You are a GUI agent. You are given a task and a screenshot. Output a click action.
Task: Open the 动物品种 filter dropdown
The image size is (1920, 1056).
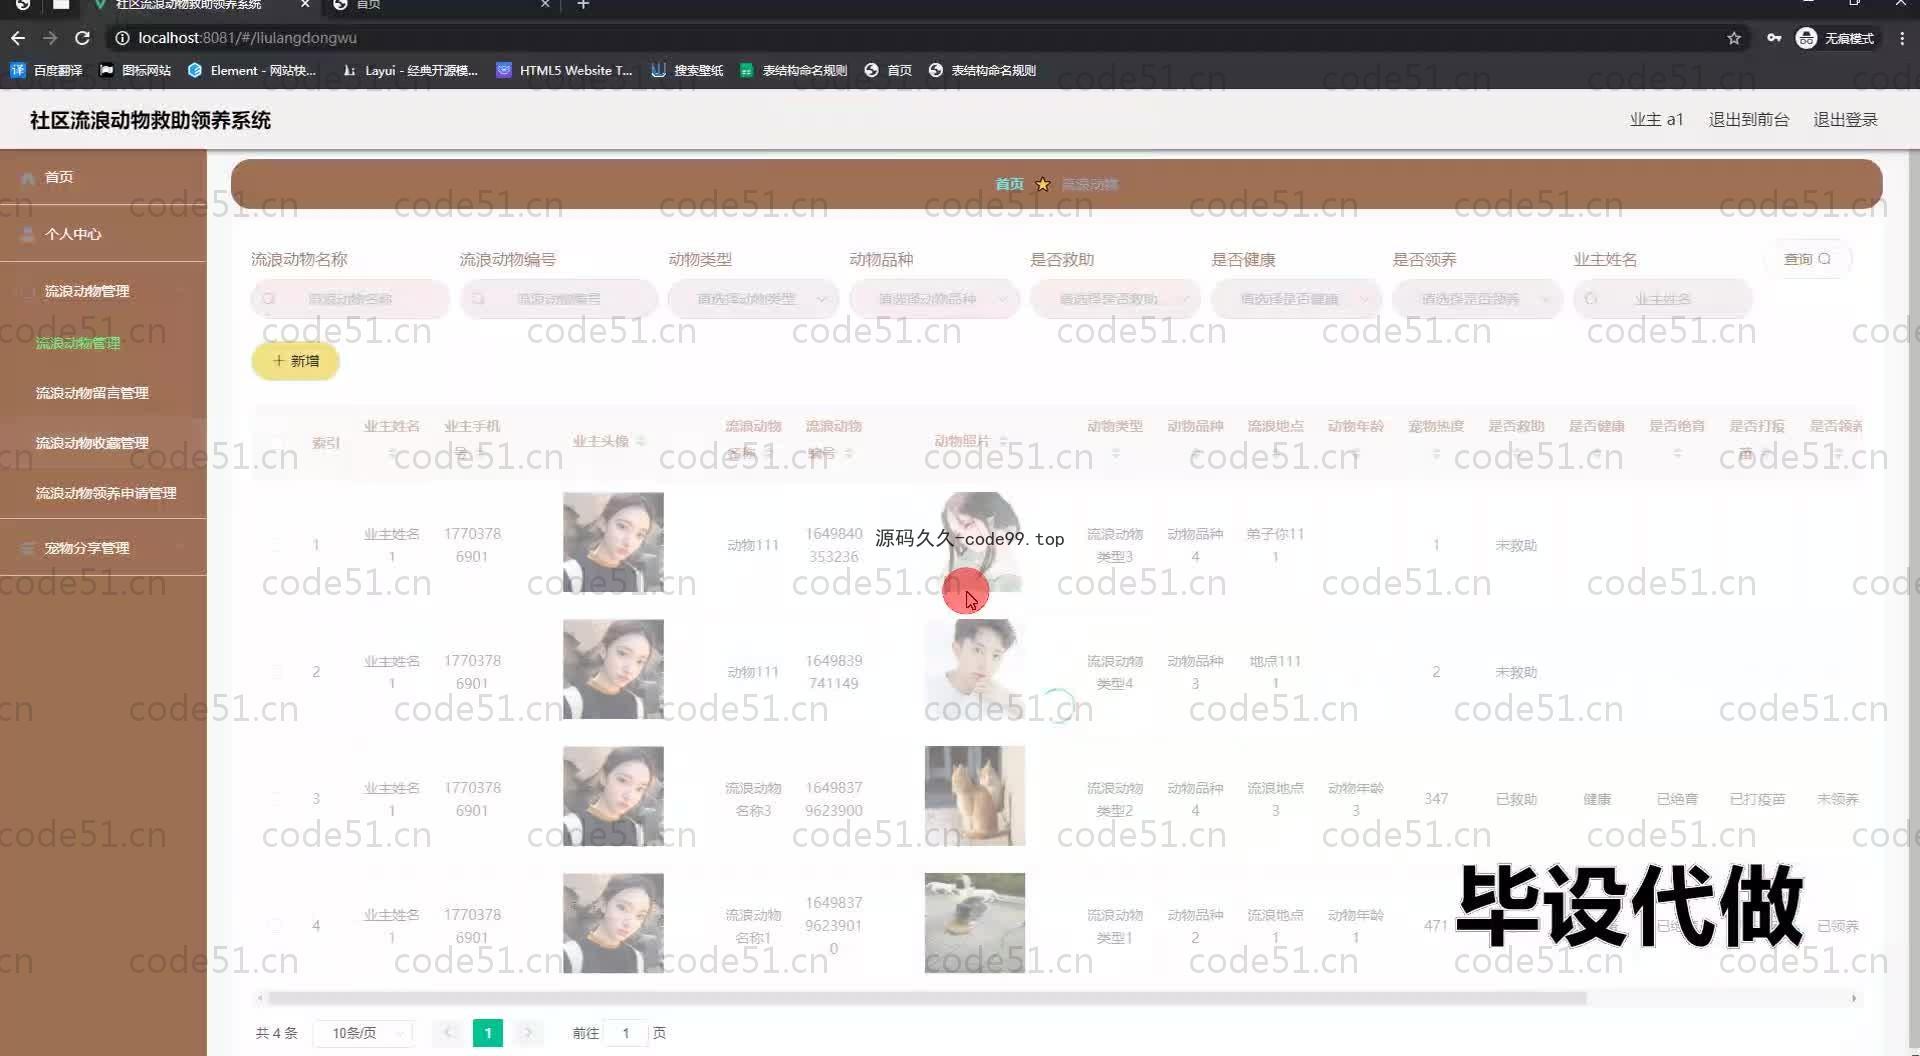click(x=934, y=299)
